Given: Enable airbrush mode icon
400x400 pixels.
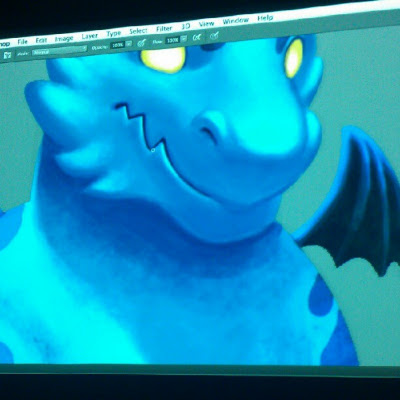Looking at the screenshot, I should 197,37.
